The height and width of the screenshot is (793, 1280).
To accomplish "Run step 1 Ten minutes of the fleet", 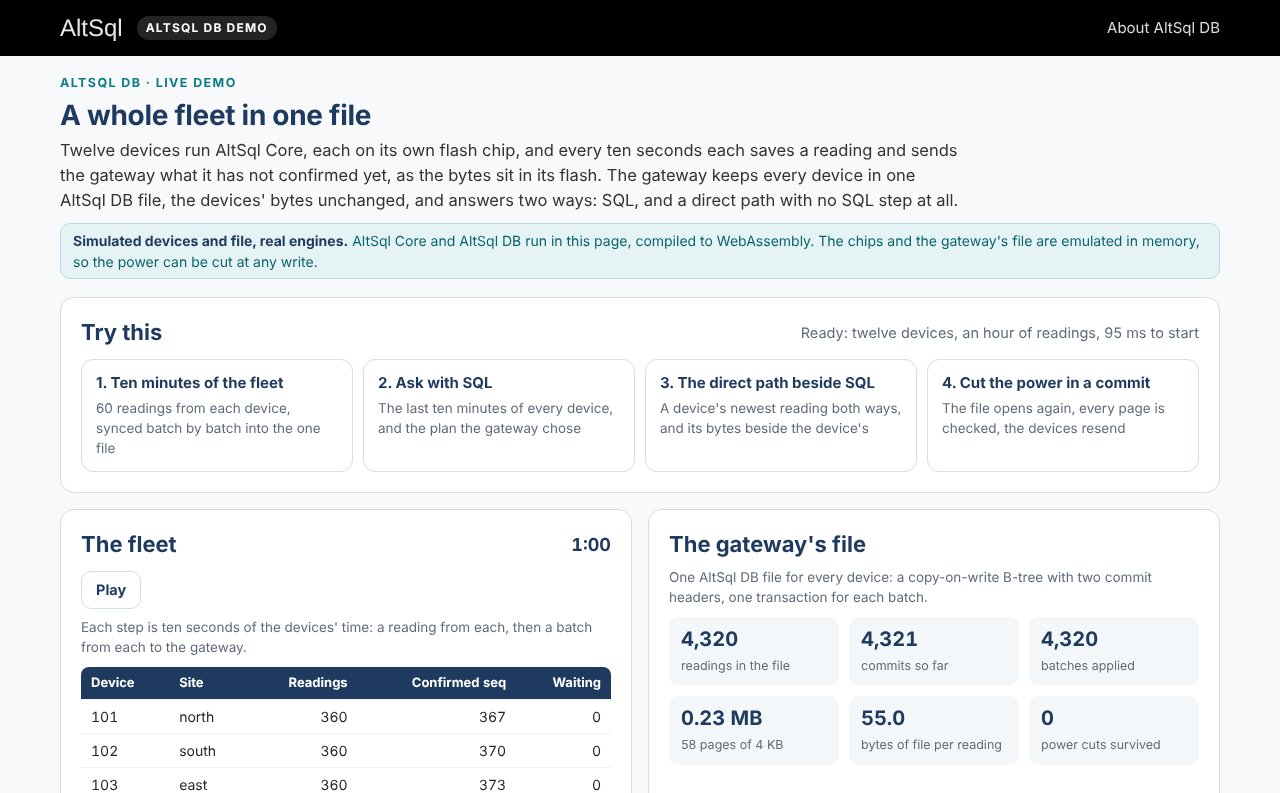I will (217, 415).
